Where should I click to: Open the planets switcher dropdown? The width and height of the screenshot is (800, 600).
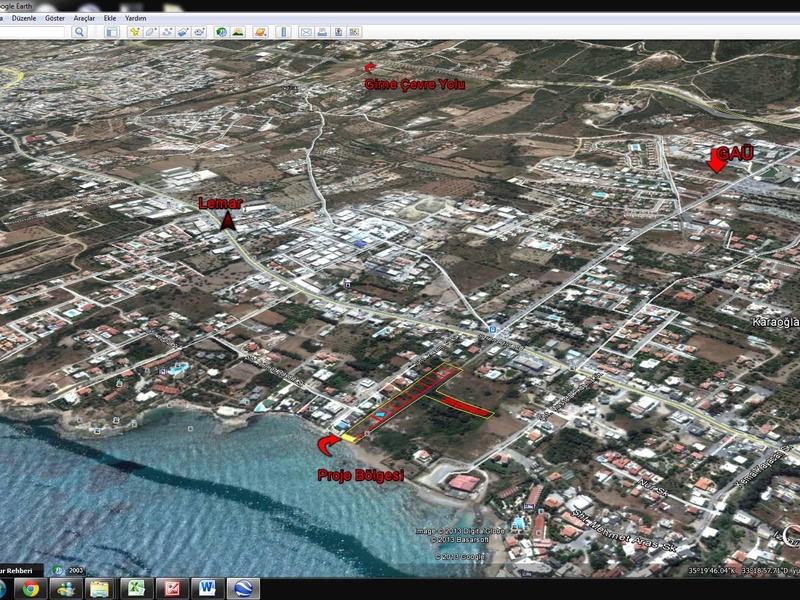(260, 32)
